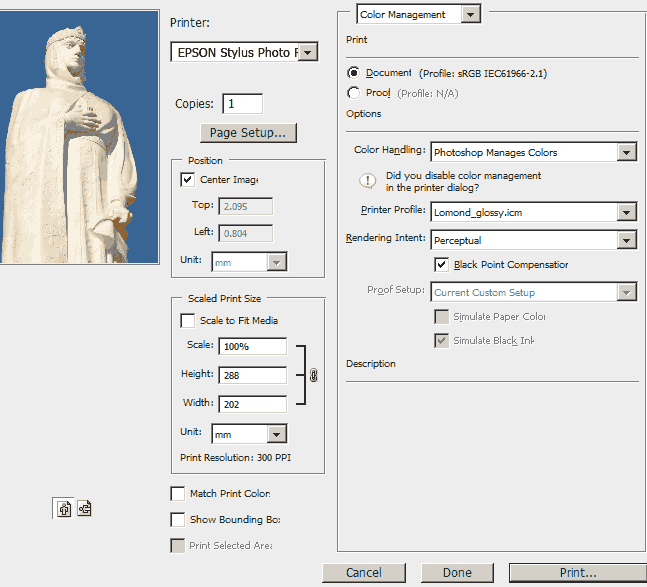This screenshot has width=647, height=587.
Task: Open the Printer dropdown list
Action: tap(308, 52)
